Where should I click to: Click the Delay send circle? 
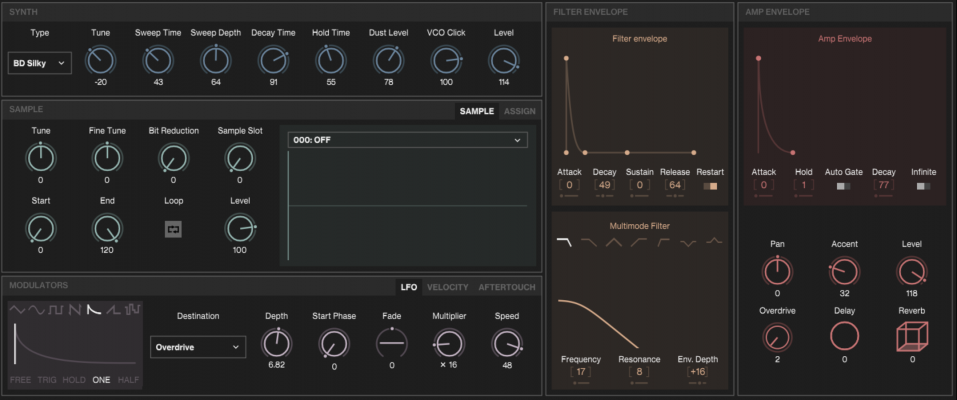pyautogui.click(x=845, y=336)
